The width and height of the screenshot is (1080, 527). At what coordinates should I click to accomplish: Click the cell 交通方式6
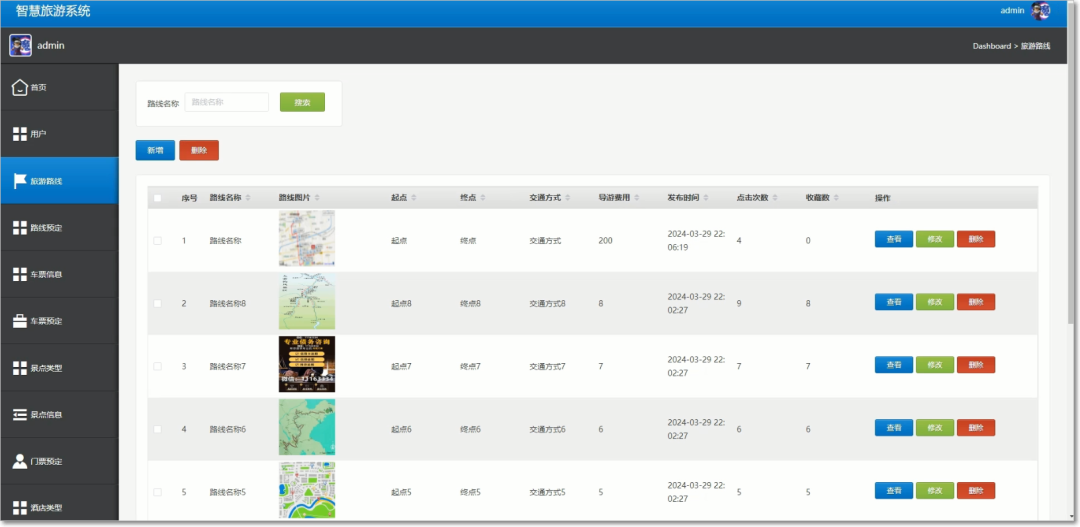[x=548, y=429]
